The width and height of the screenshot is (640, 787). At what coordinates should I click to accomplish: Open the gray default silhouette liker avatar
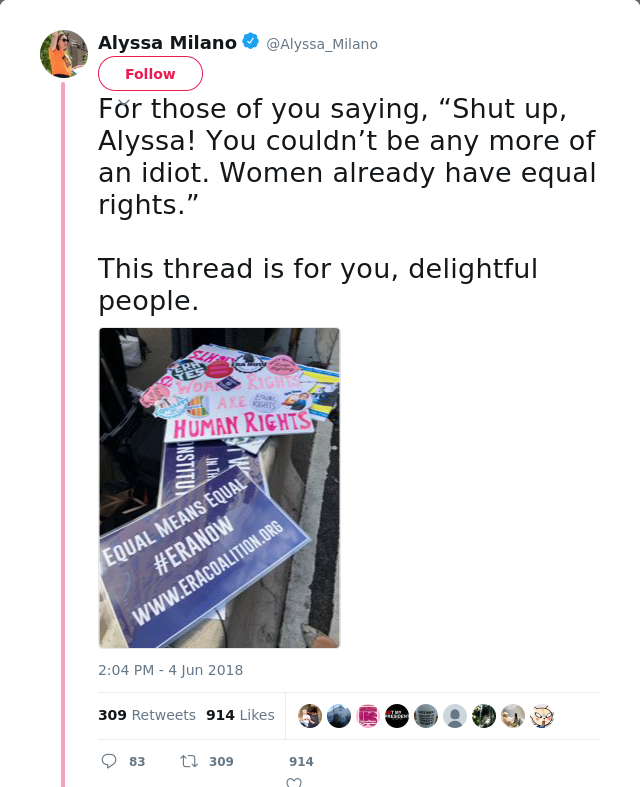tap(455, 716)
